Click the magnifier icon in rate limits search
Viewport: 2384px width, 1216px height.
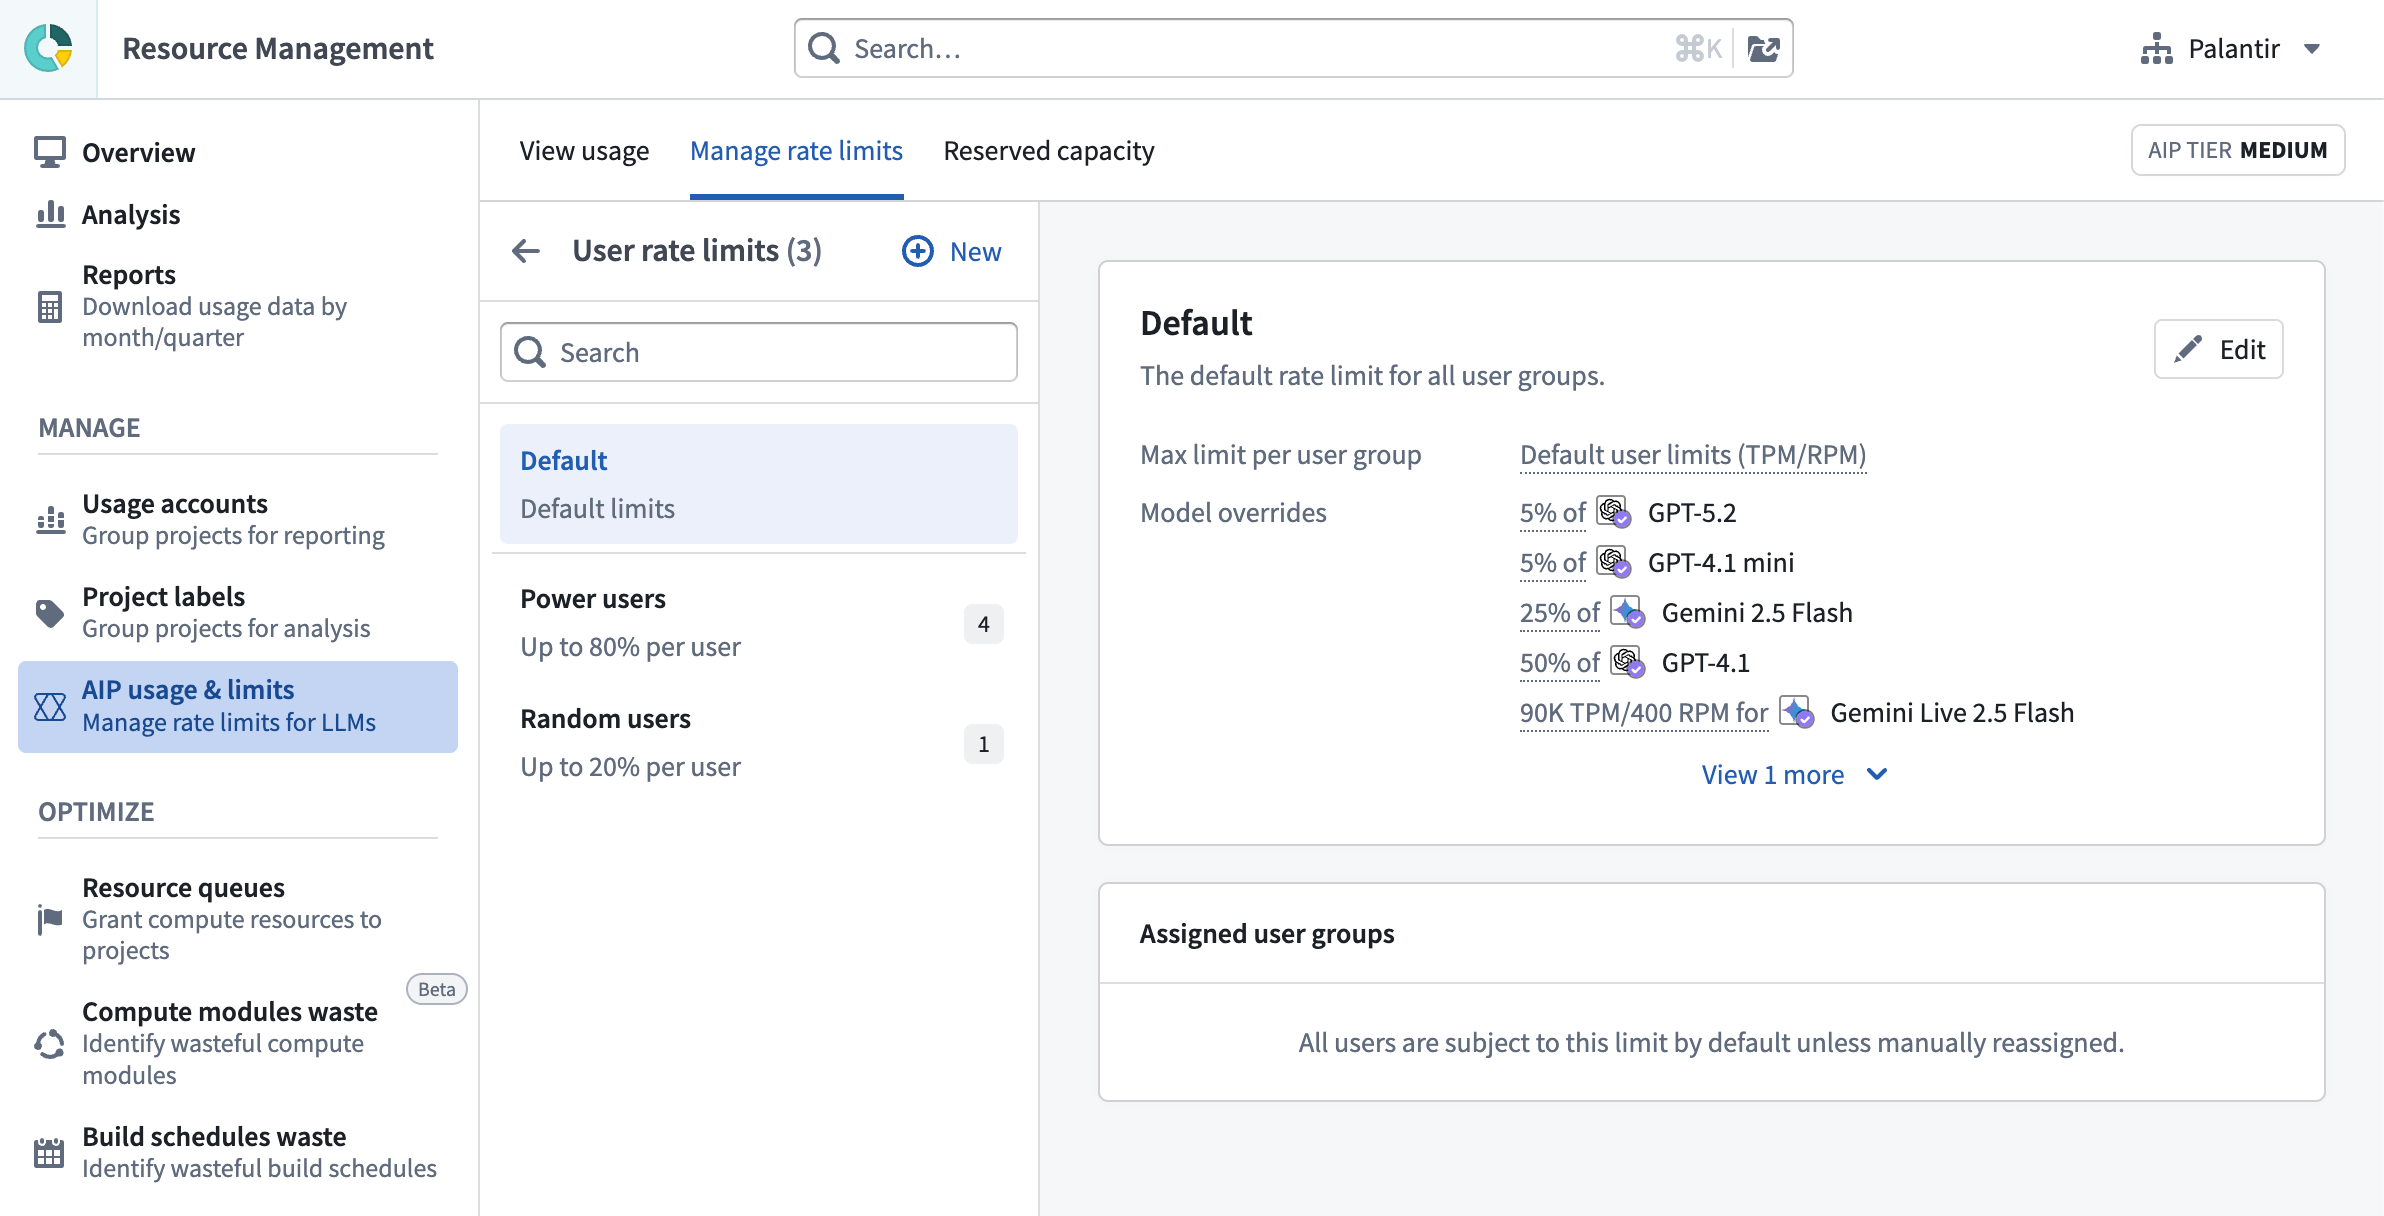coord(530,352)
